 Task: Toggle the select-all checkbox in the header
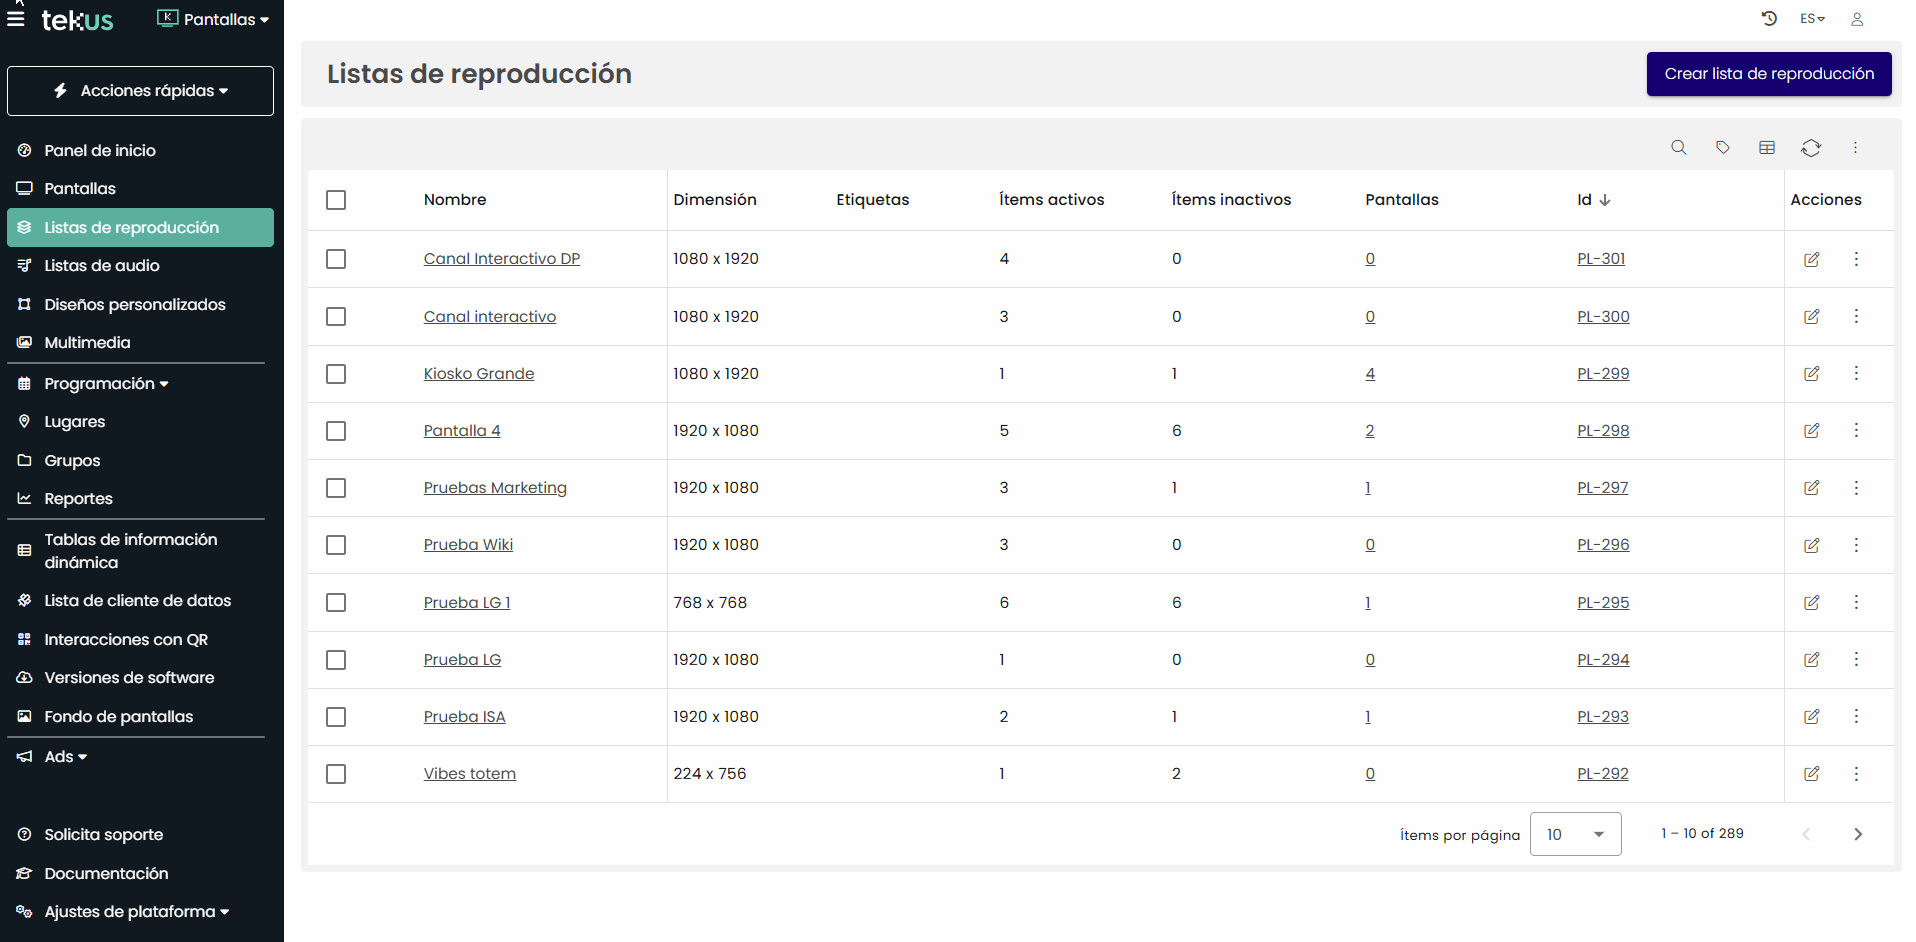tap(335, 200)
